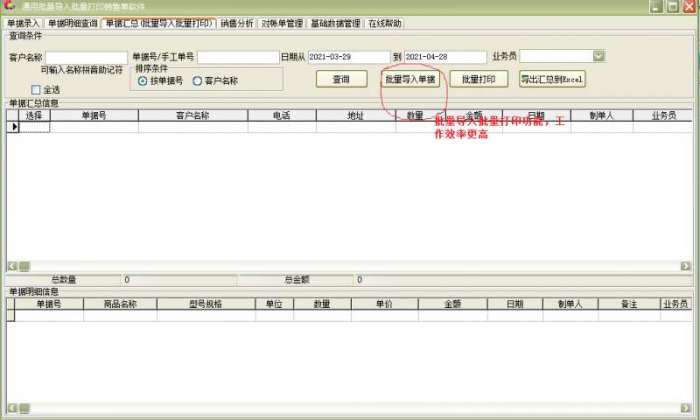This screenshot has height=420, width=700.
Task: Select 按单据号 sort radio button
Action: (x=142, y=81)
